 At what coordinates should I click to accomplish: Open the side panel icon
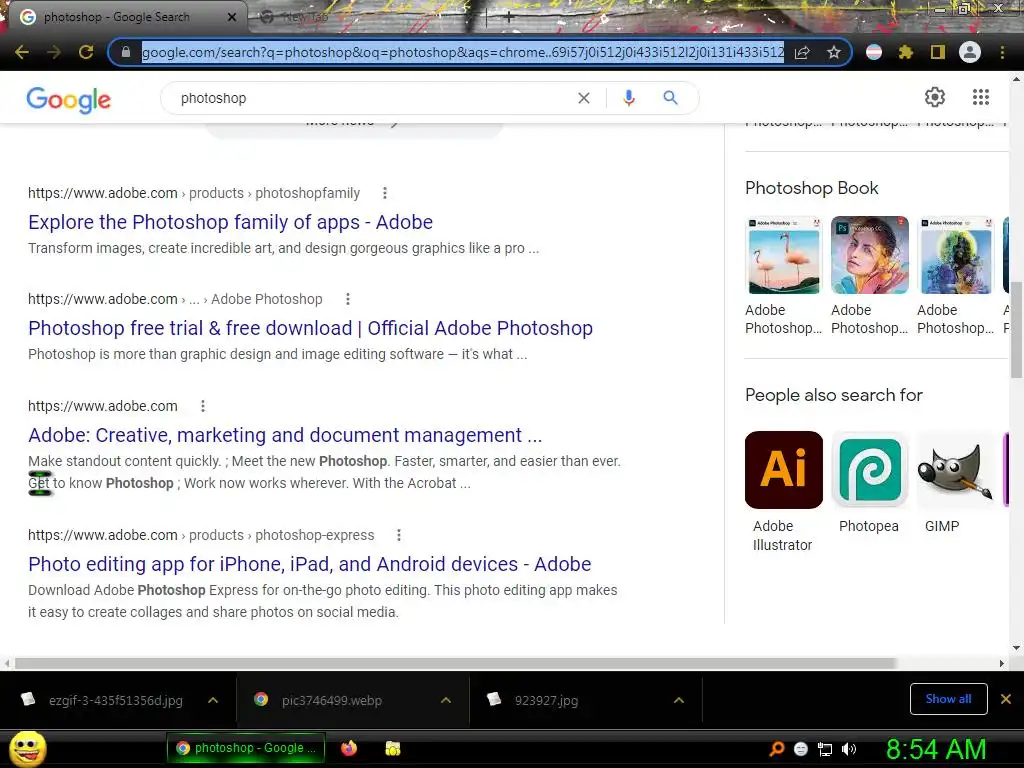coord(938,52)
